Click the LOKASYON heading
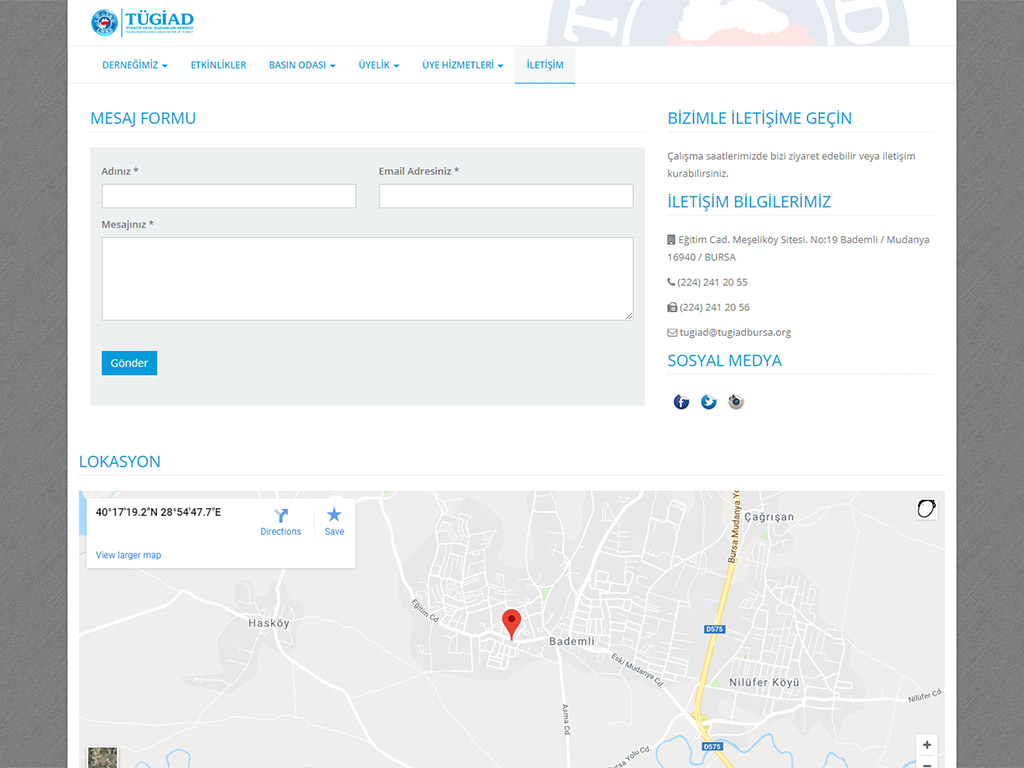Viewport: 1024px width, 768px height. 120,462
